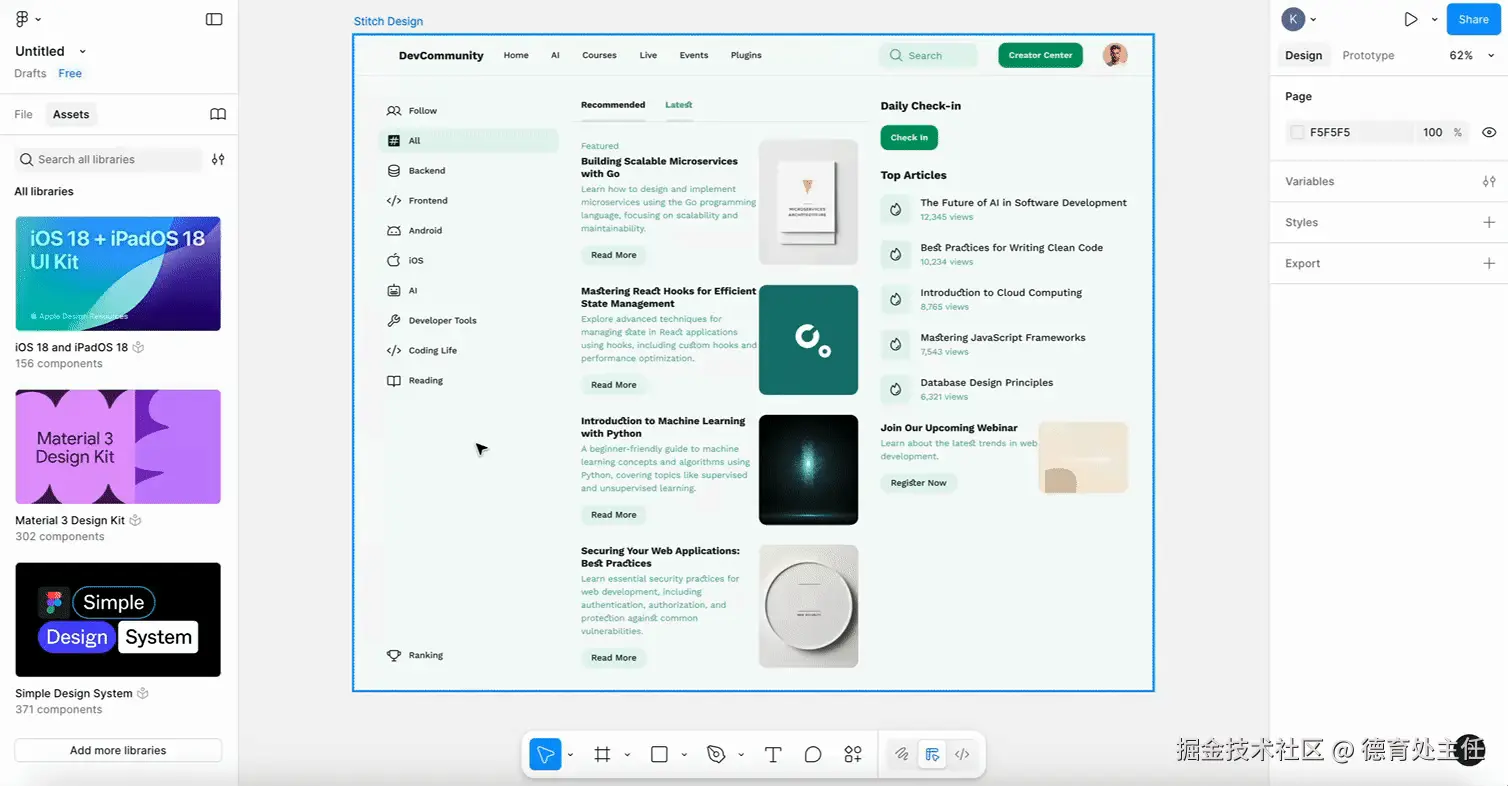Select the Comment tool
This screenshot has width=1508, height=786.
(x=813, y=755)
